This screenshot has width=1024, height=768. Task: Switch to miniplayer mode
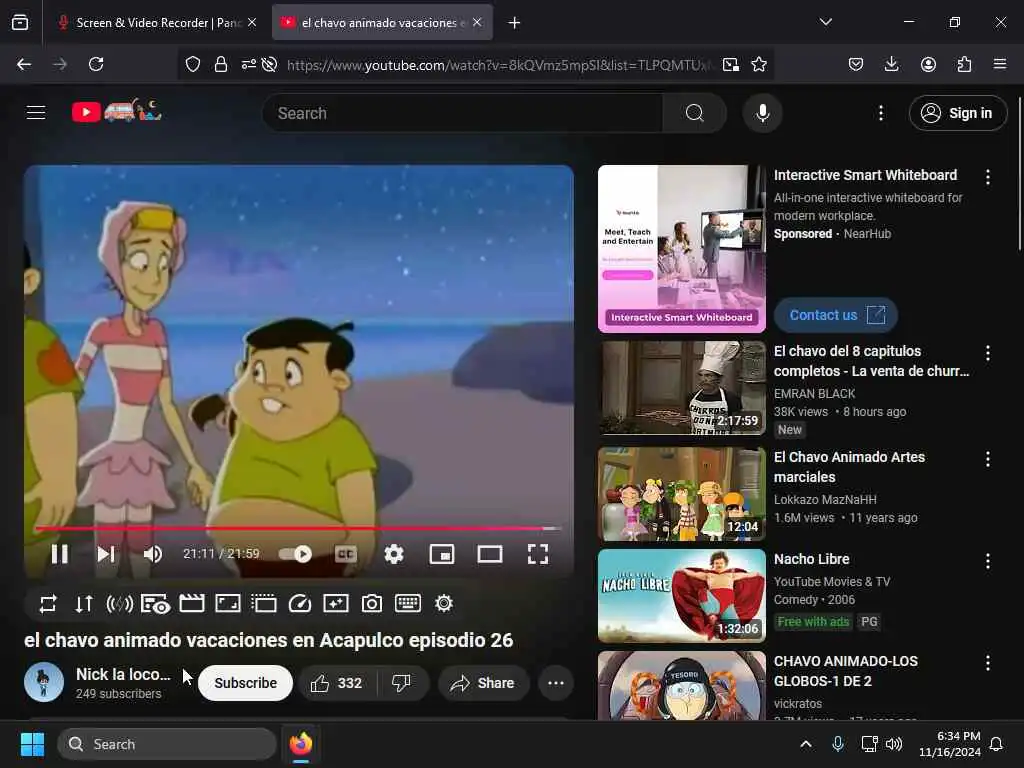[441, 554]
